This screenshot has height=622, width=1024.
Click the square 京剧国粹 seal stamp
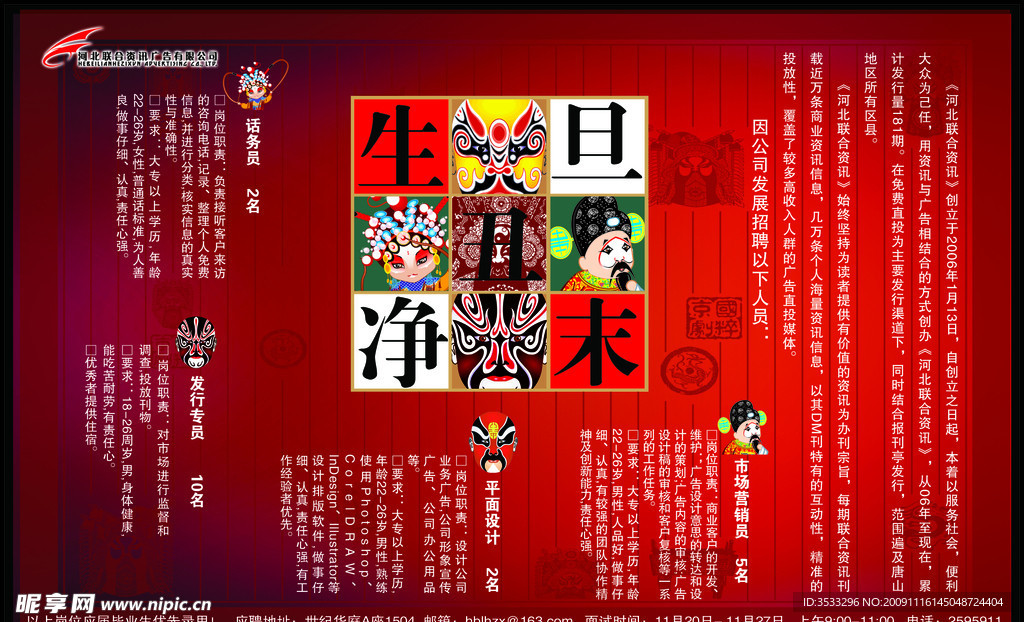tap(714, 318)
